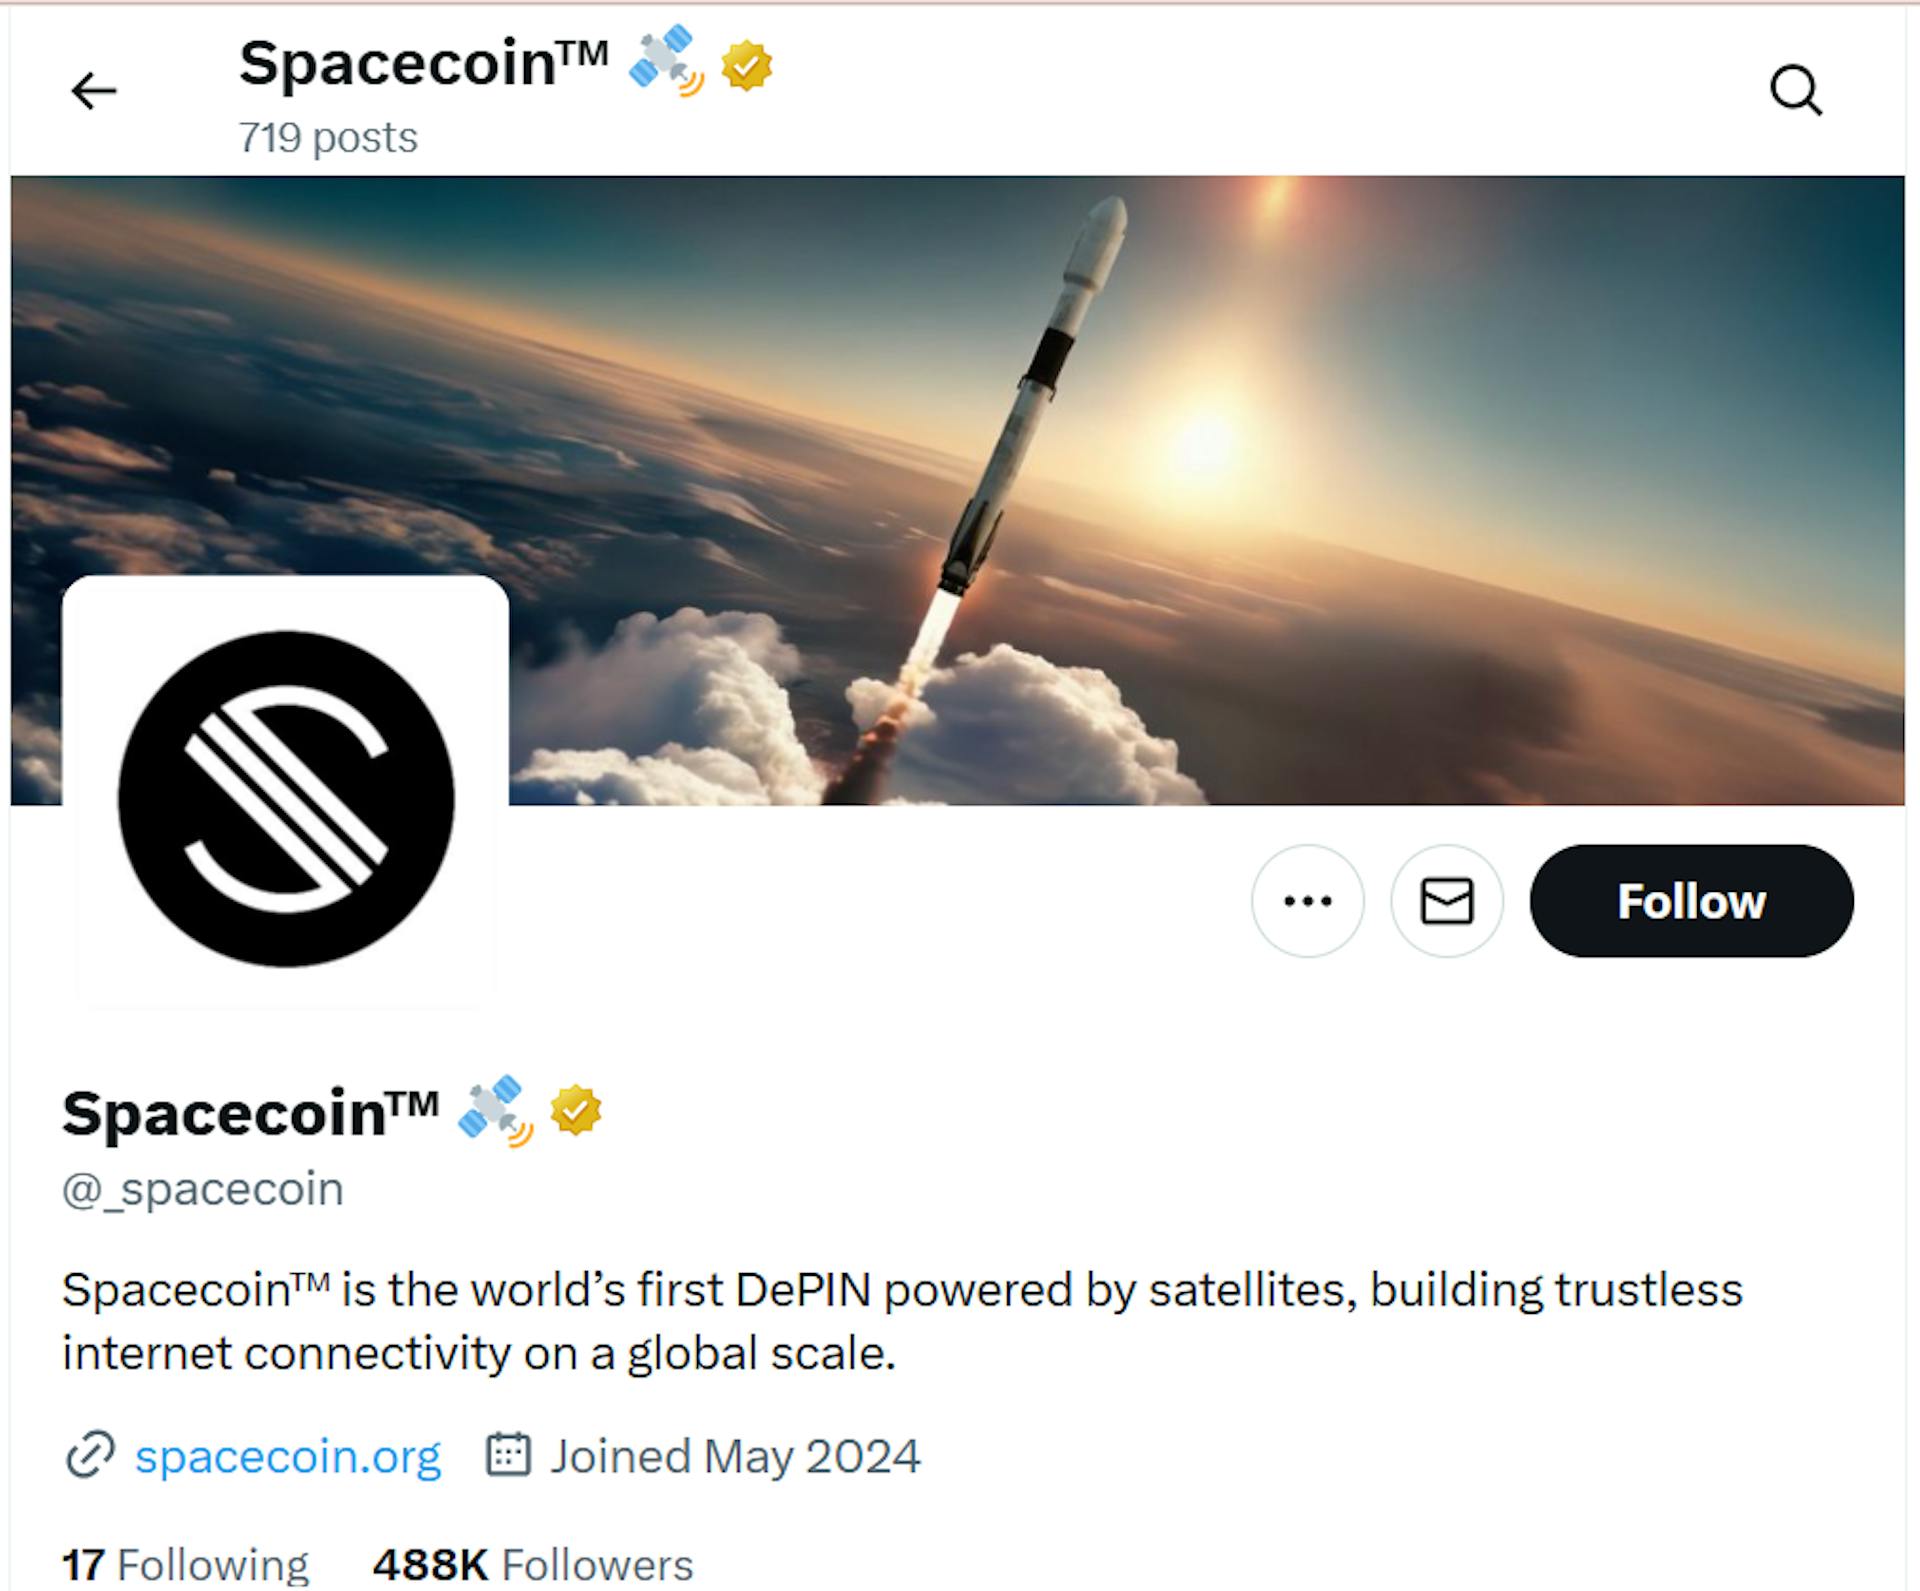Screen dimensions: 1920x1591
Task: Click the Joined May 2024 text
Action: 735,1456
